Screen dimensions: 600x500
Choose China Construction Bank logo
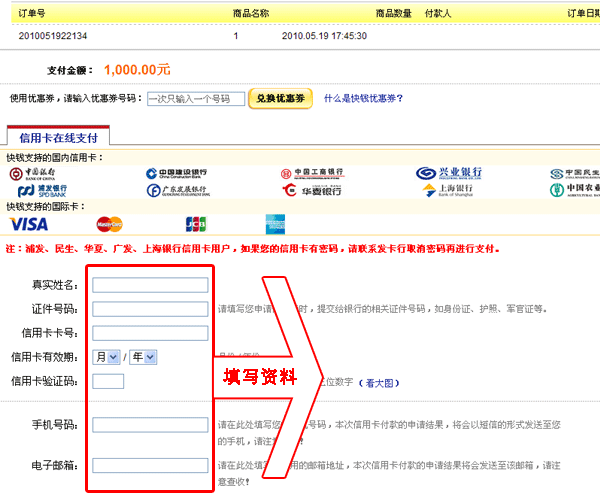(x=176, y=173)
